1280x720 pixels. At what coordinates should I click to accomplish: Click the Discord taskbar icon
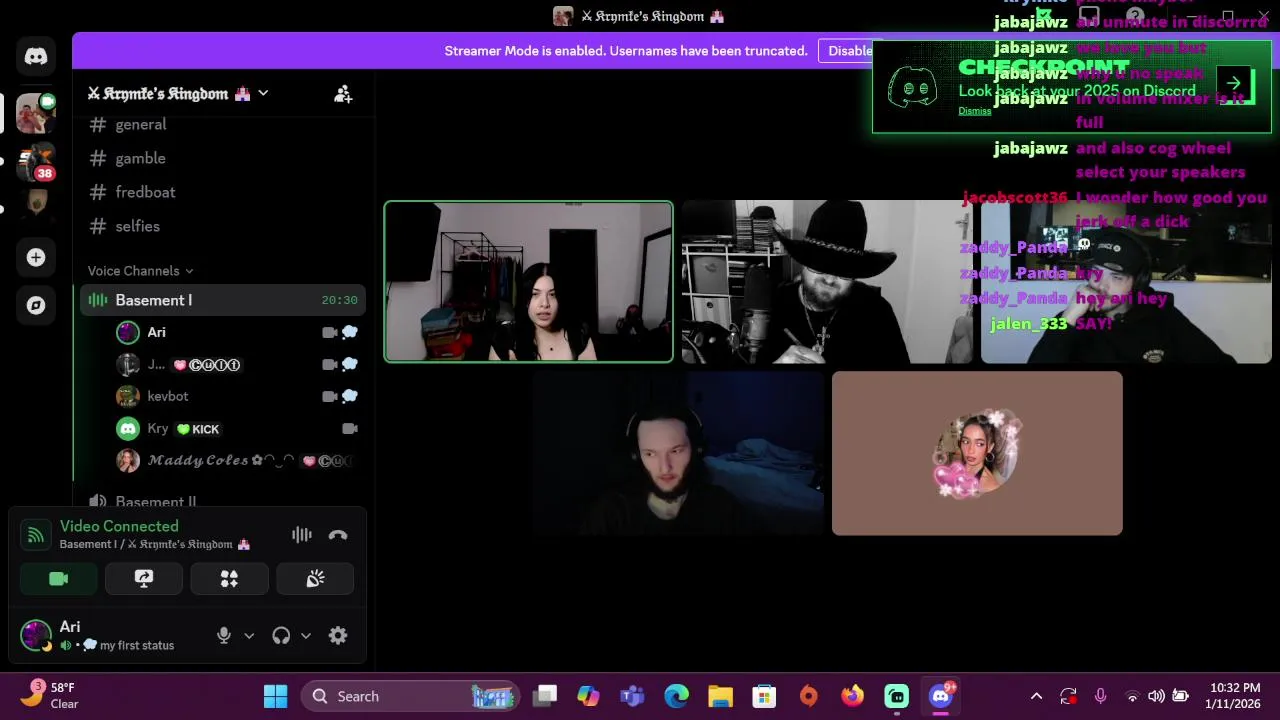click(941, 696)
